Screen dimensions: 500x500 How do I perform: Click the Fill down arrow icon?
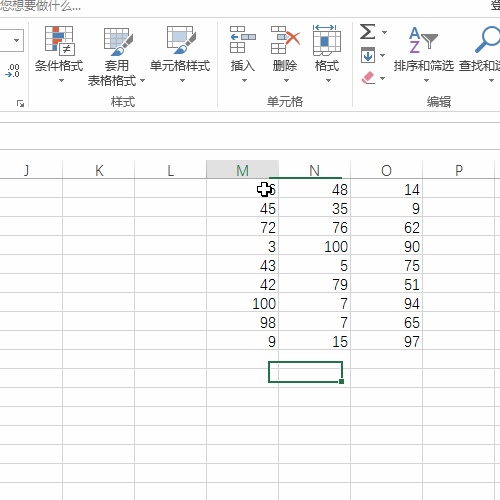tap(368, 55)
